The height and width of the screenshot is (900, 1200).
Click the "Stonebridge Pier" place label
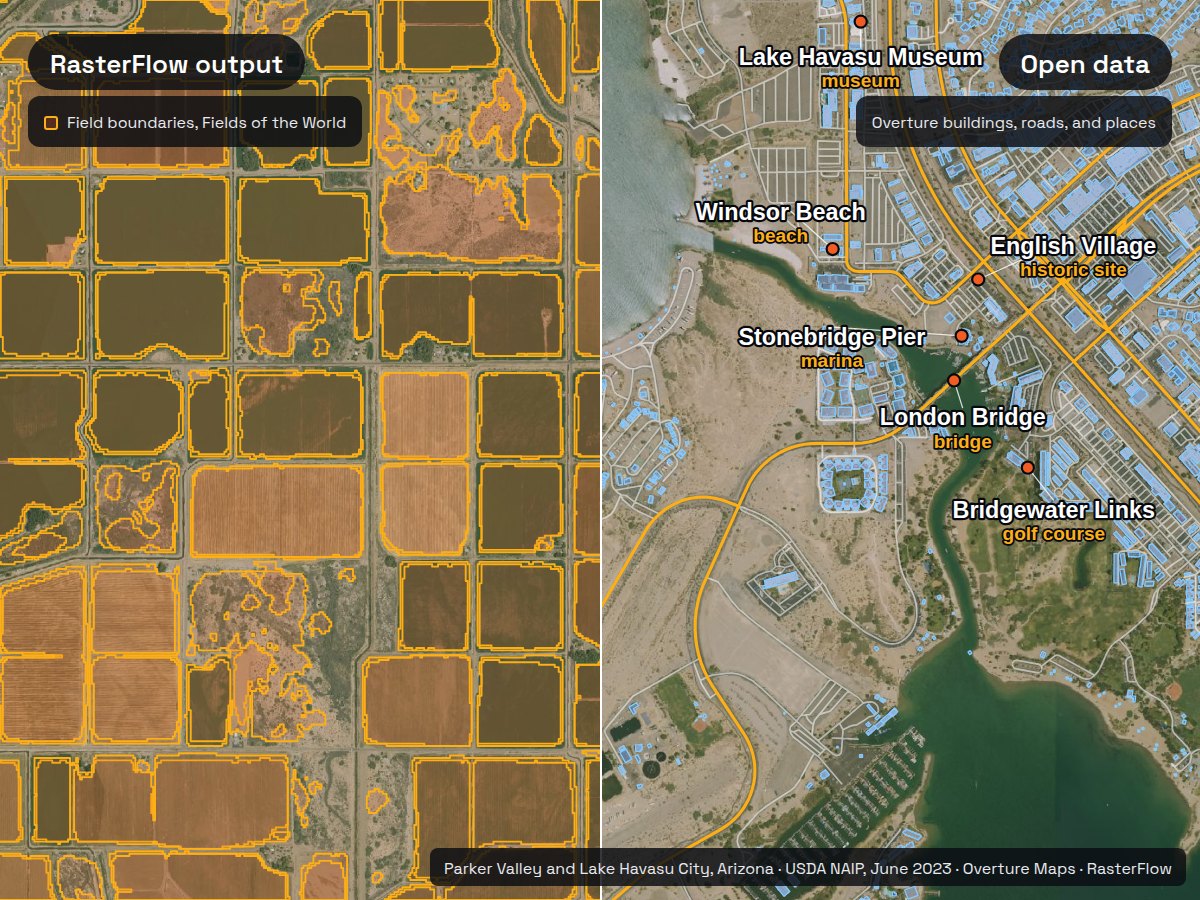pyautogui.click(x=832, y=337)
